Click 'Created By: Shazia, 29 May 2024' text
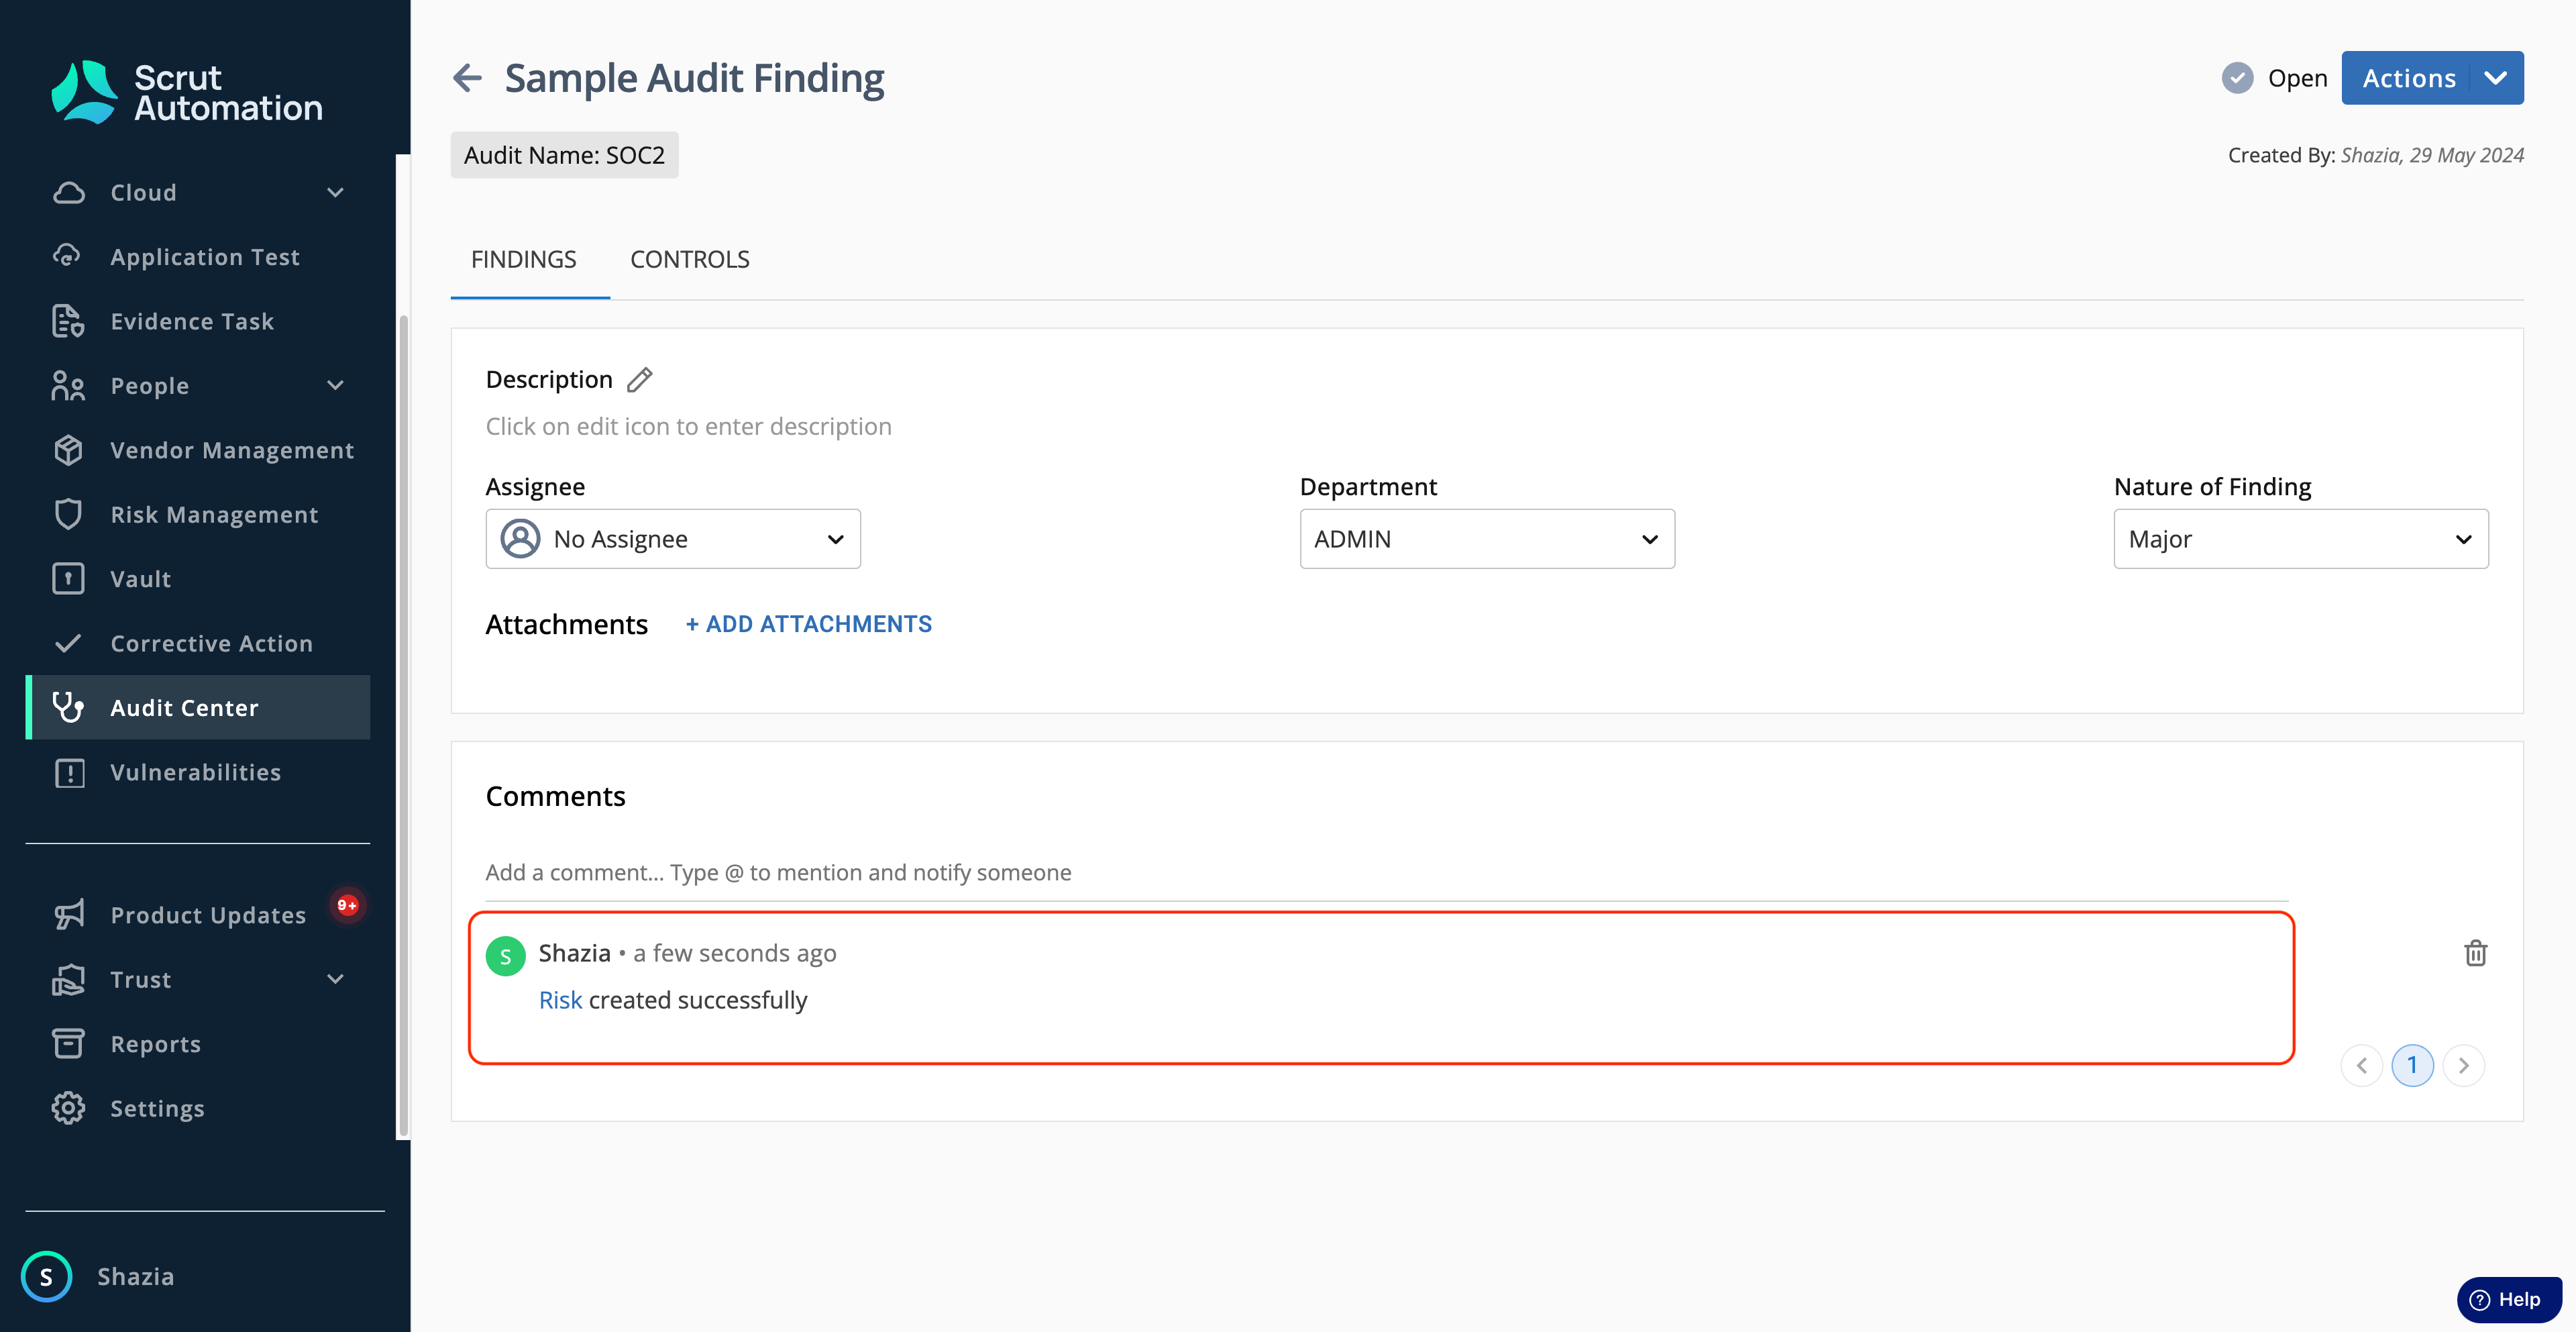Viewport: 2576px width, 1332px height. pyautogui.click(x=2375, y=155)
